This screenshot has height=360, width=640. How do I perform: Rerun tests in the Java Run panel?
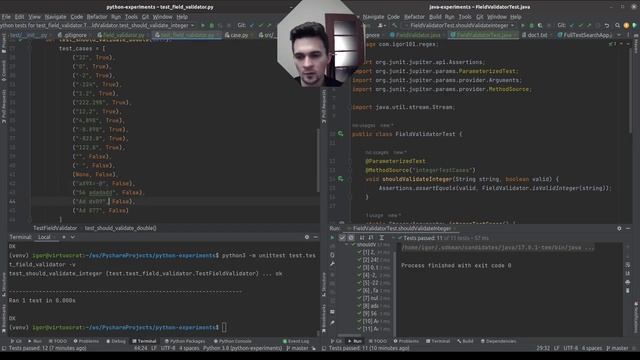coord(332,238)
